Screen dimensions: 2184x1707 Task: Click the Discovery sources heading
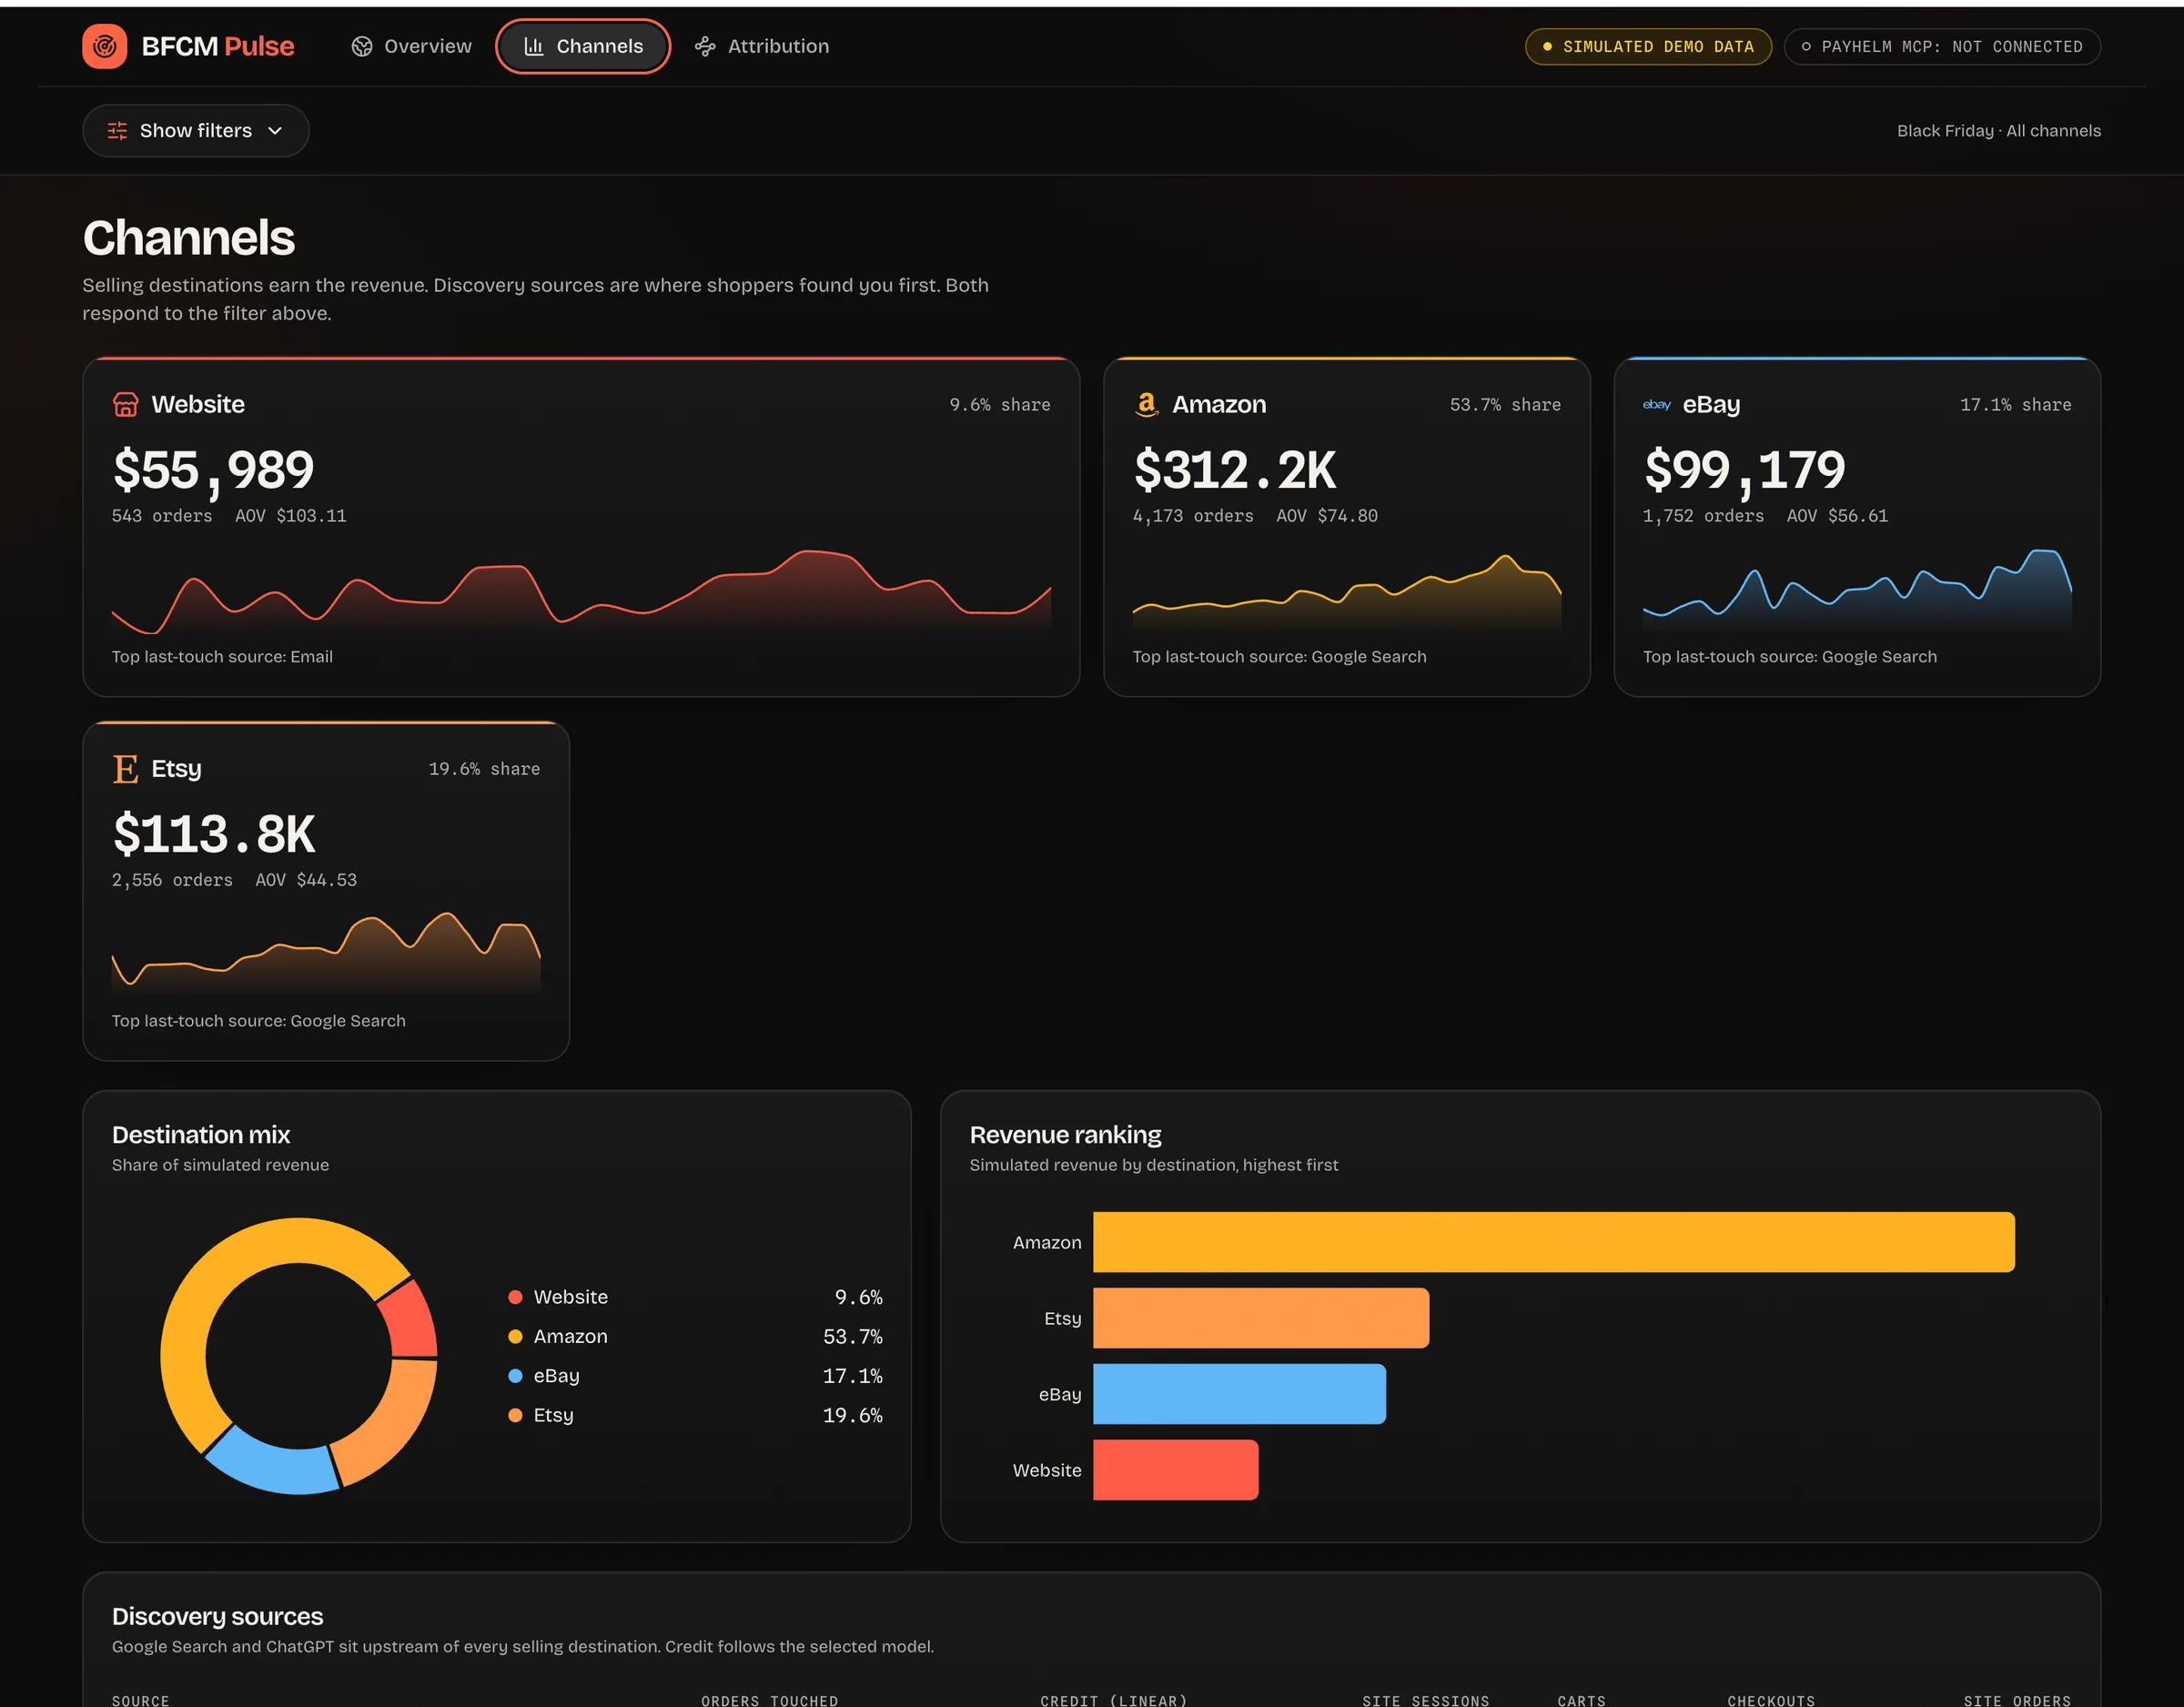pos(217,1616)
